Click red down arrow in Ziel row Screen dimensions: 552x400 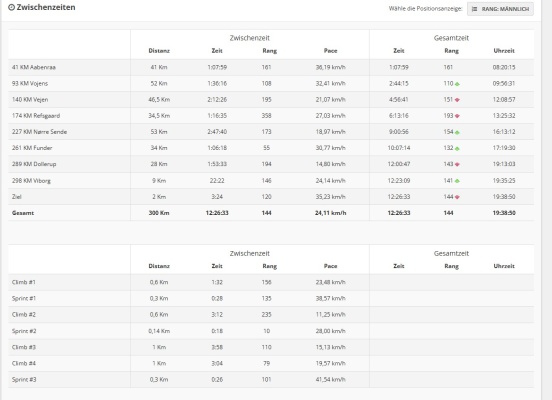457,197
